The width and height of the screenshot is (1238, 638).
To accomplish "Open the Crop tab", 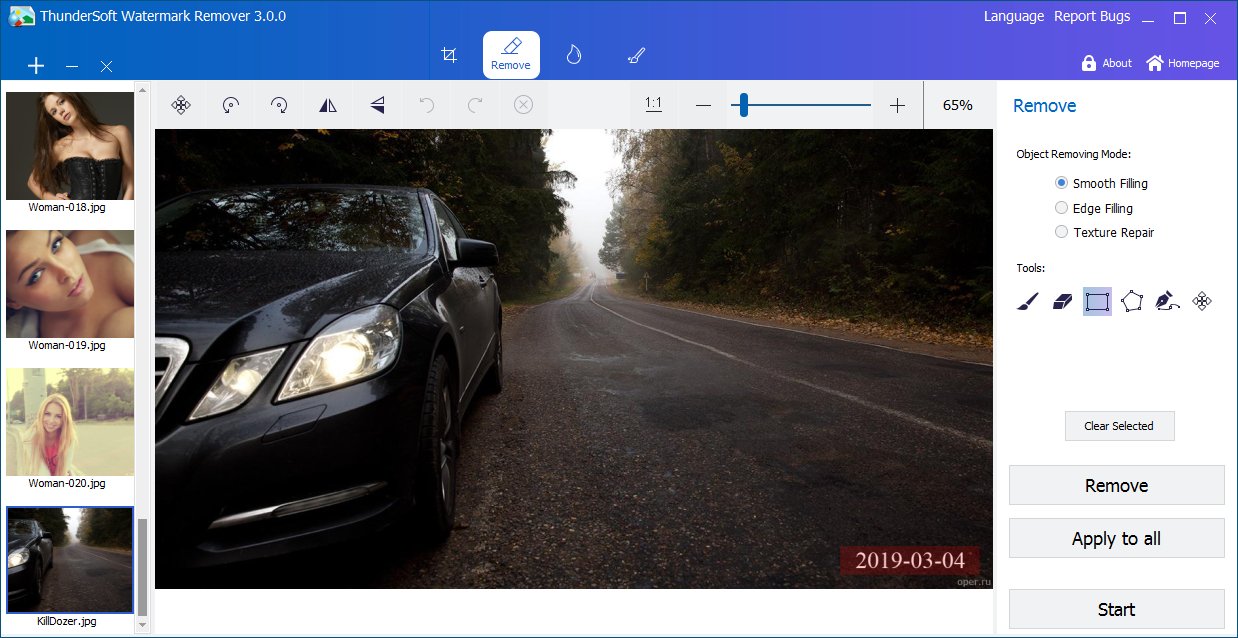I will coord(449,55).
